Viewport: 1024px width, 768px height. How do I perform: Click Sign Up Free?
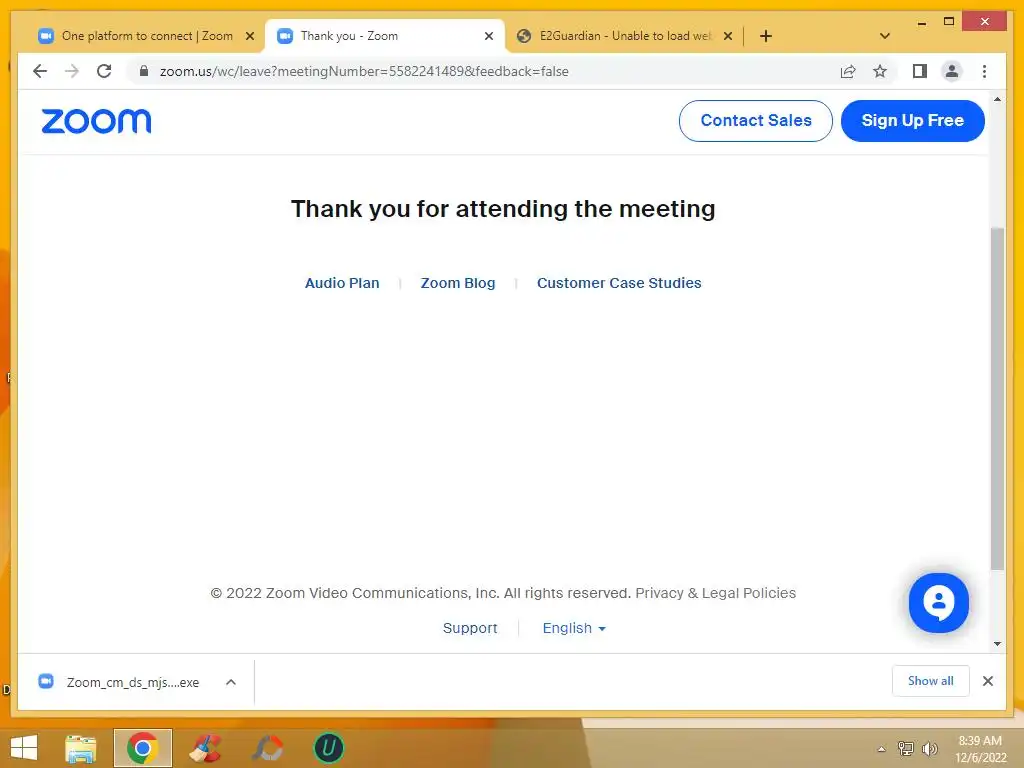[912, 121]
